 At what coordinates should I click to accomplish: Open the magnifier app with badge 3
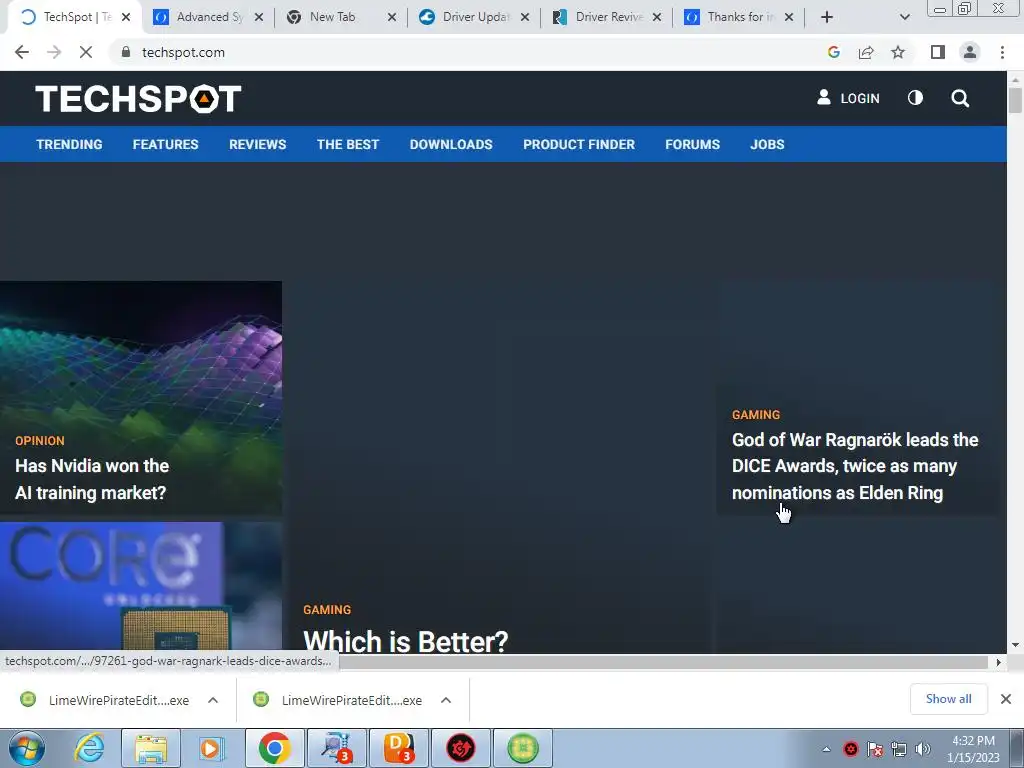point(336,748)
